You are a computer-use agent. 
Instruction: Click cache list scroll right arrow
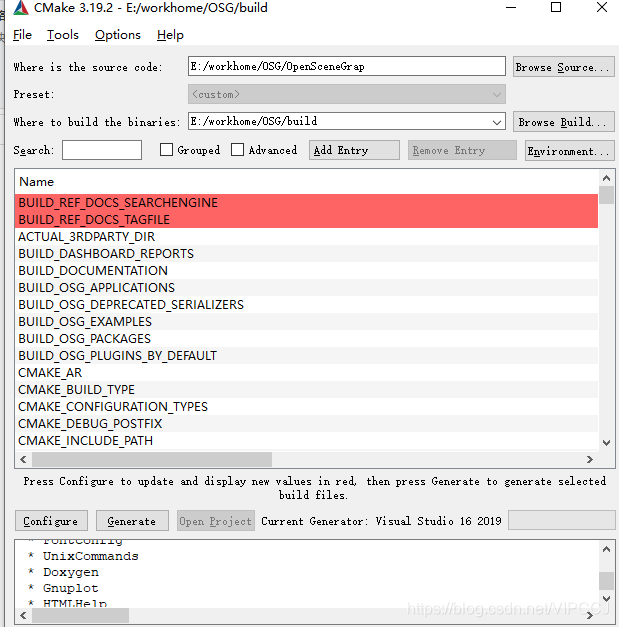[x=590, y=459]
